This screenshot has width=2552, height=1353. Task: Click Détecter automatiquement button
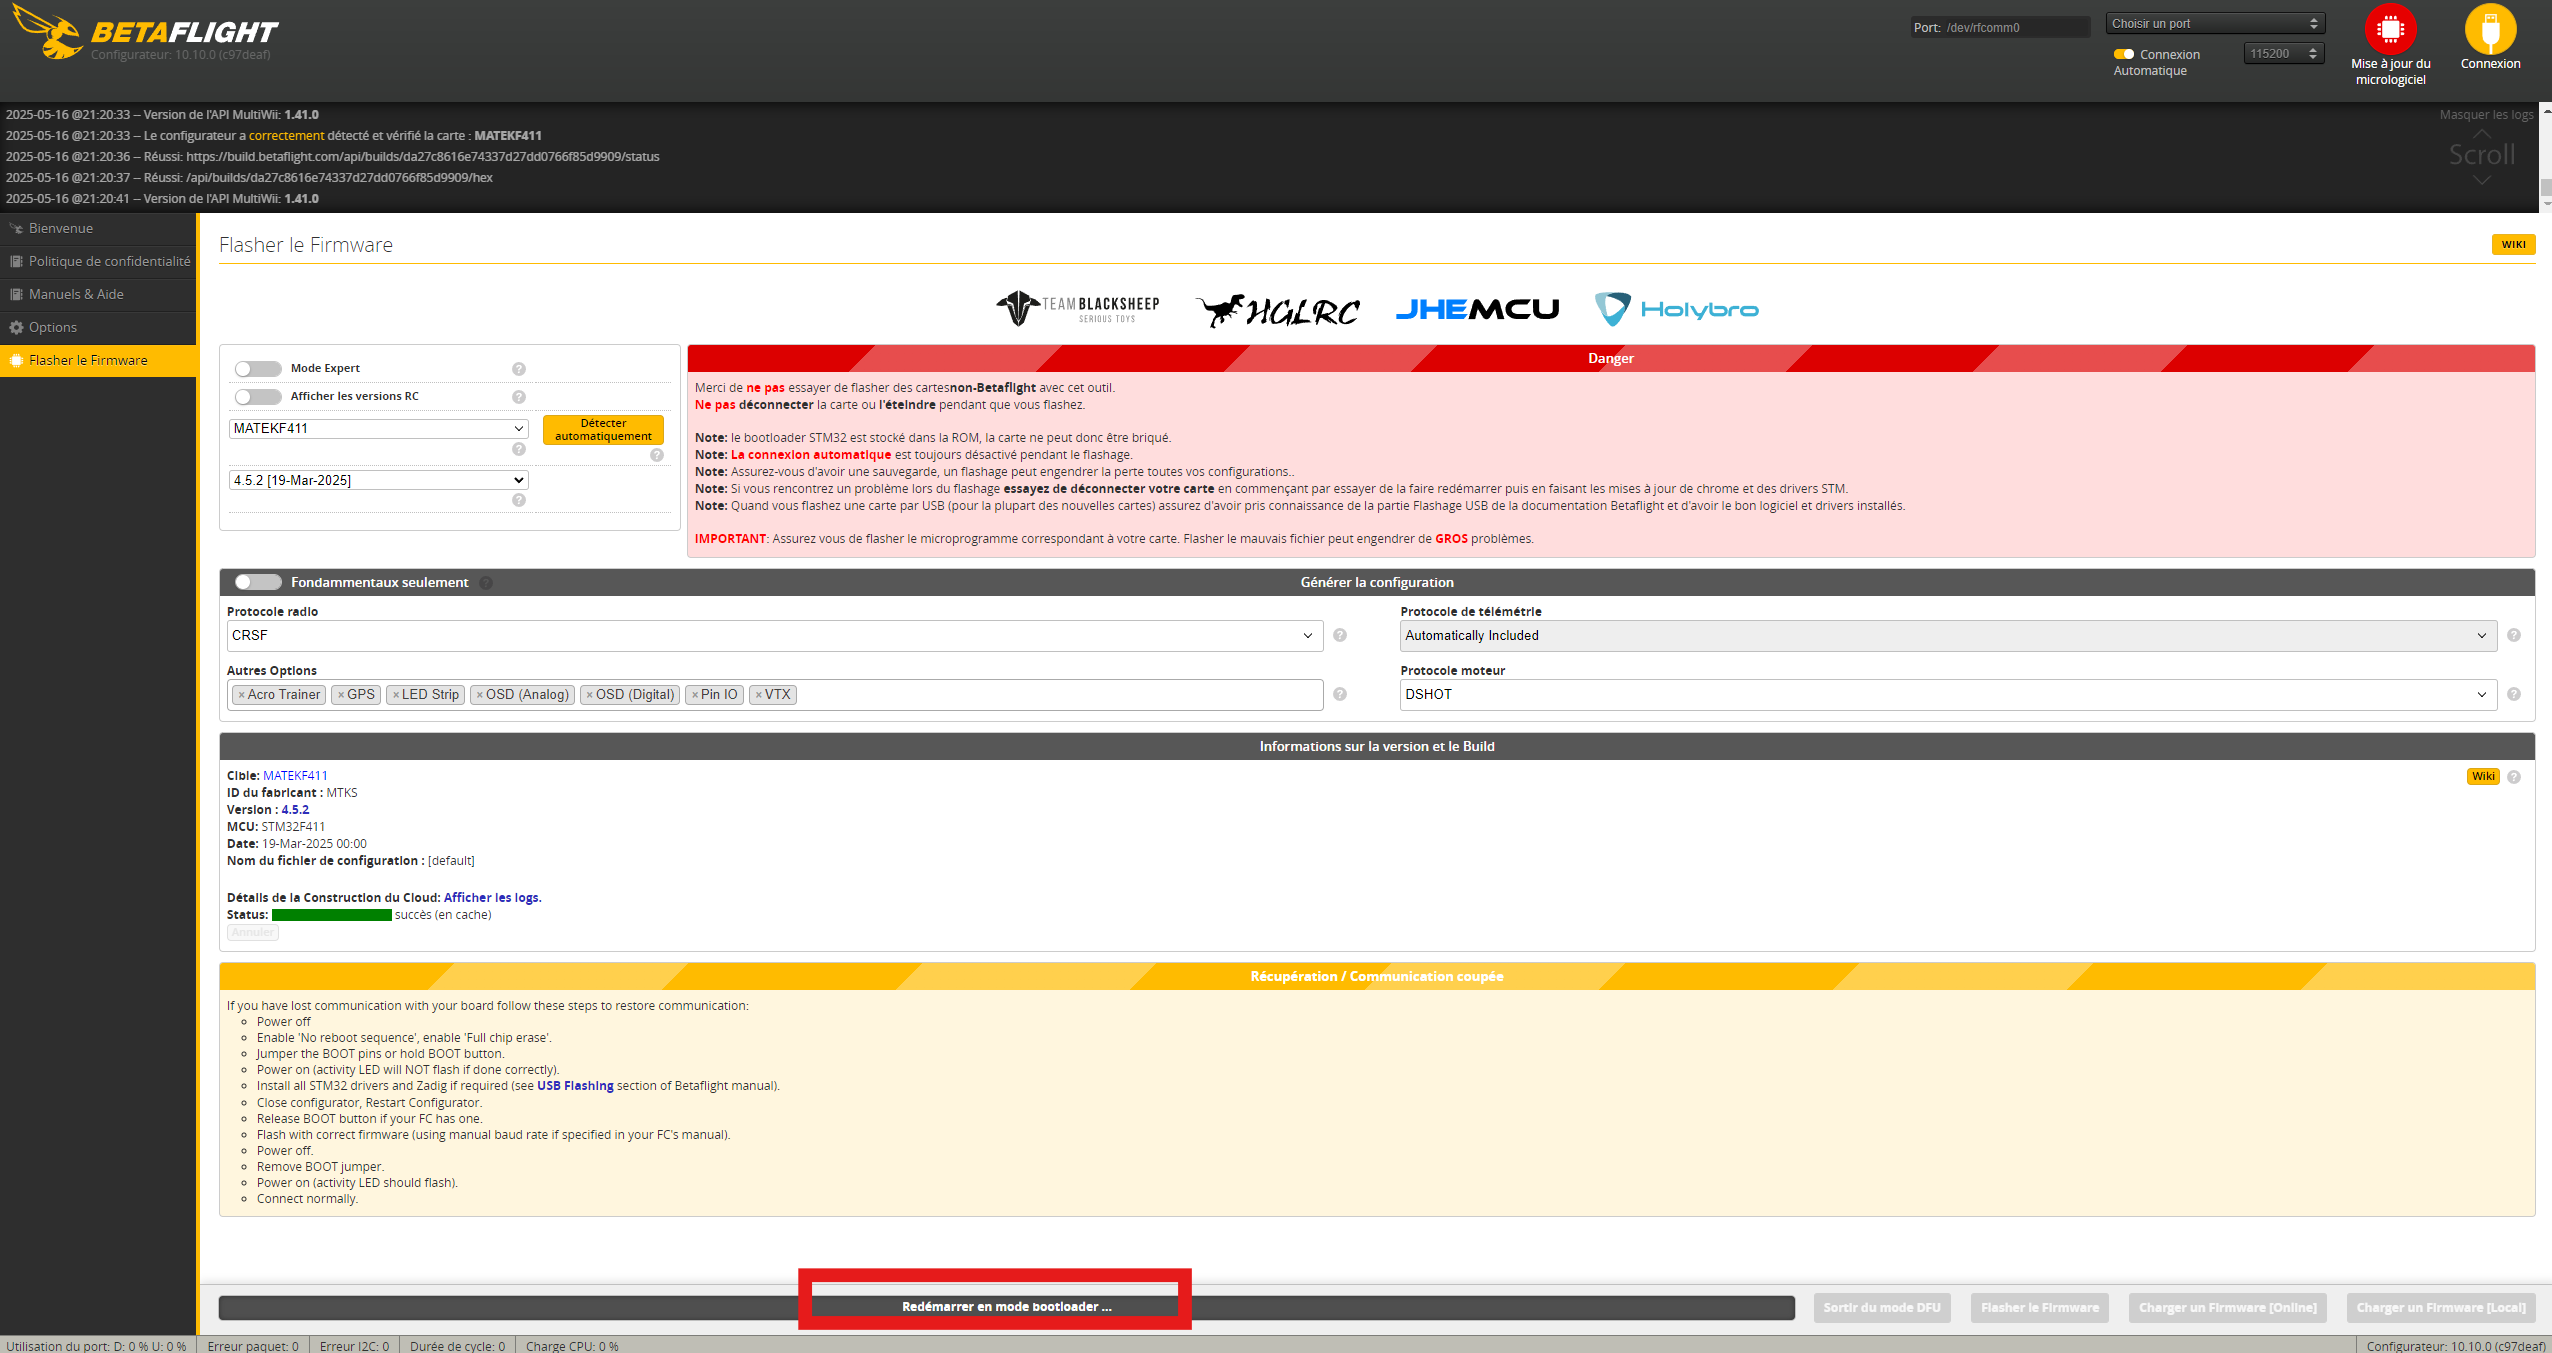603,430
